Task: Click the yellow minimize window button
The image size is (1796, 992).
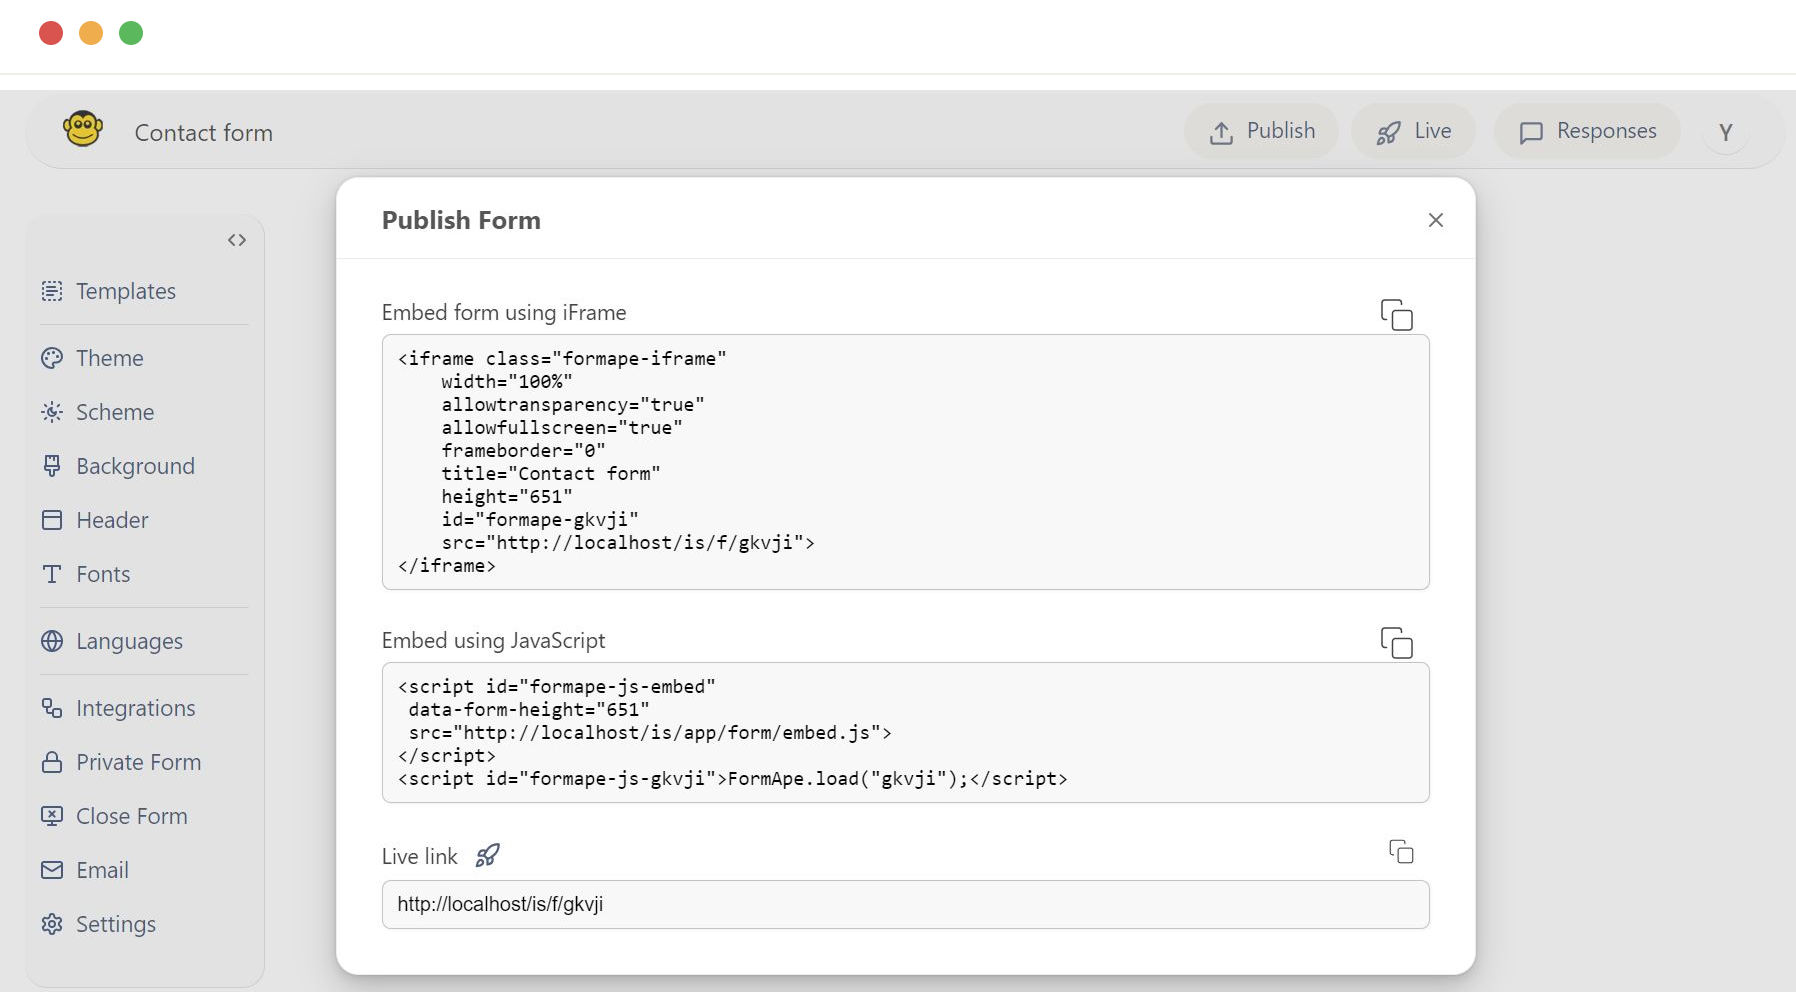Action: pos(91,33)
